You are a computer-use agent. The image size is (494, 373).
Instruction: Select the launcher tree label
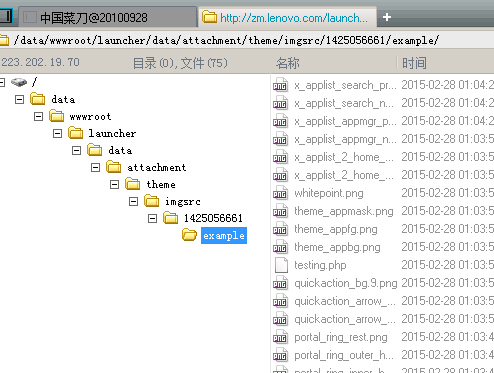tap(112, 133)
